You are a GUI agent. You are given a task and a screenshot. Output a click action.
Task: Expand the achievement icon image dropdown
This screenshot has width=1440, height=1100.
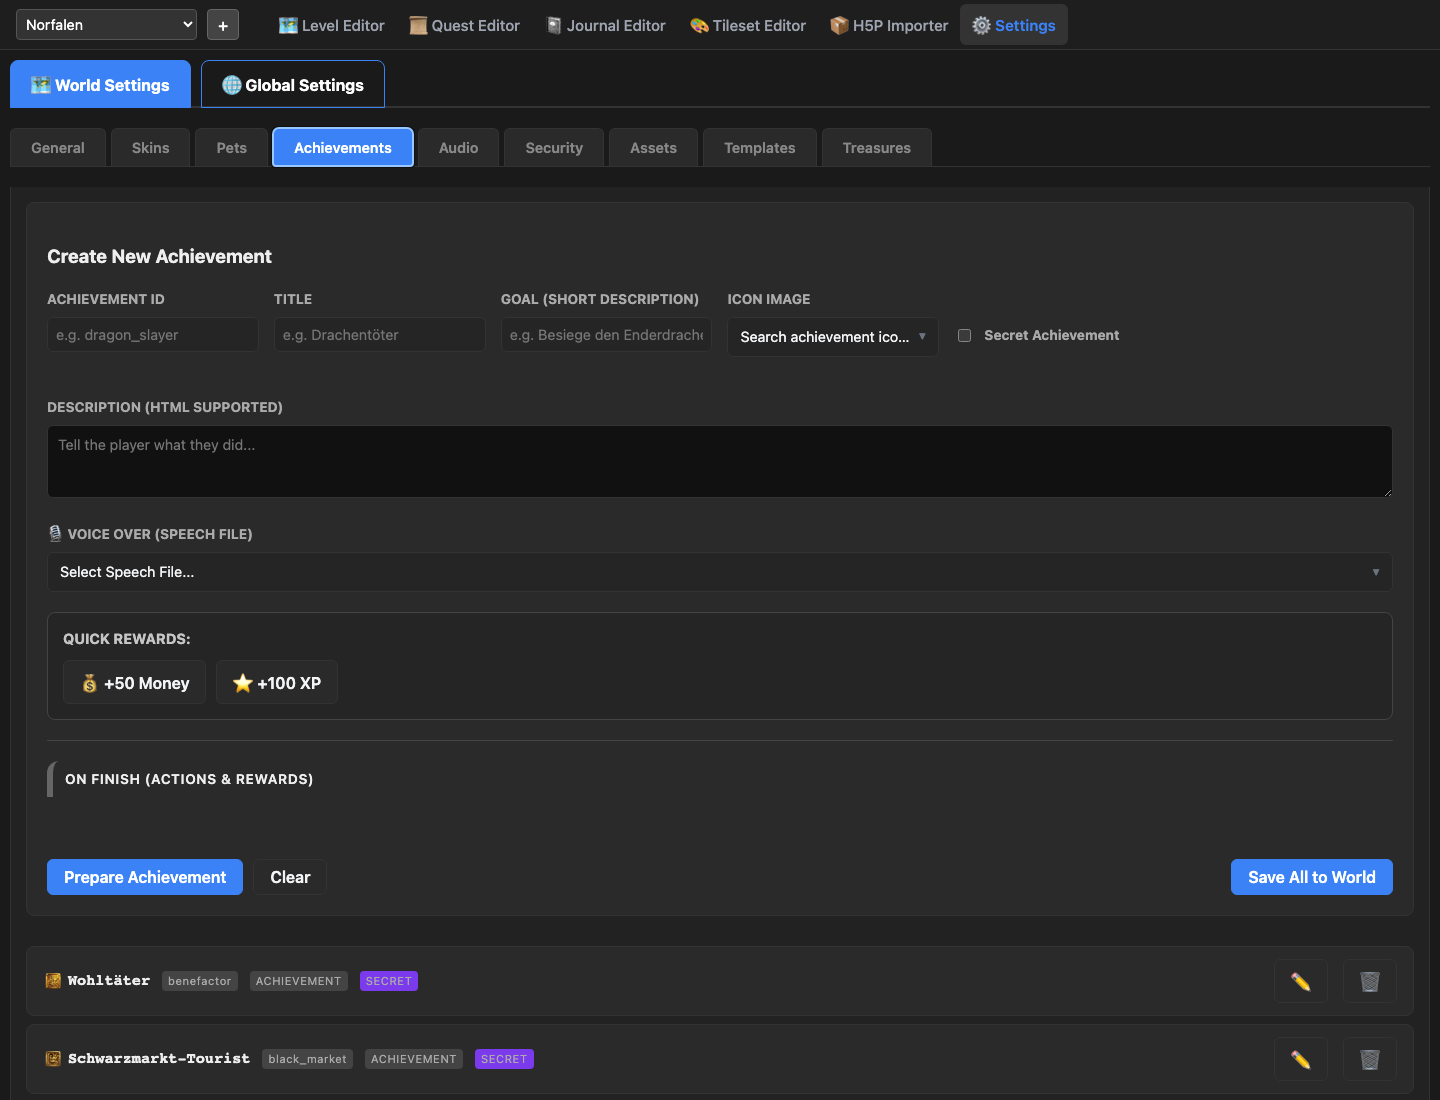pos(832,337)
